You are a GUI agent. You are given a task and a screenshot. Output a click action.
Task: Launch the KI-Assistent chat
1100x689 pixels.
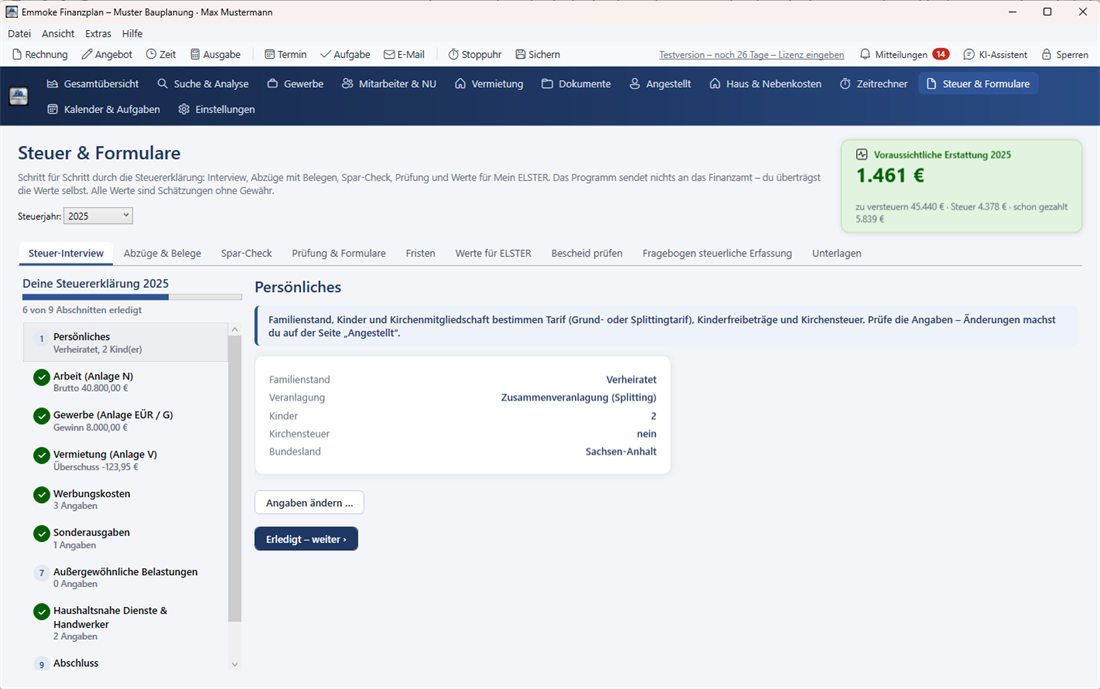995,54
